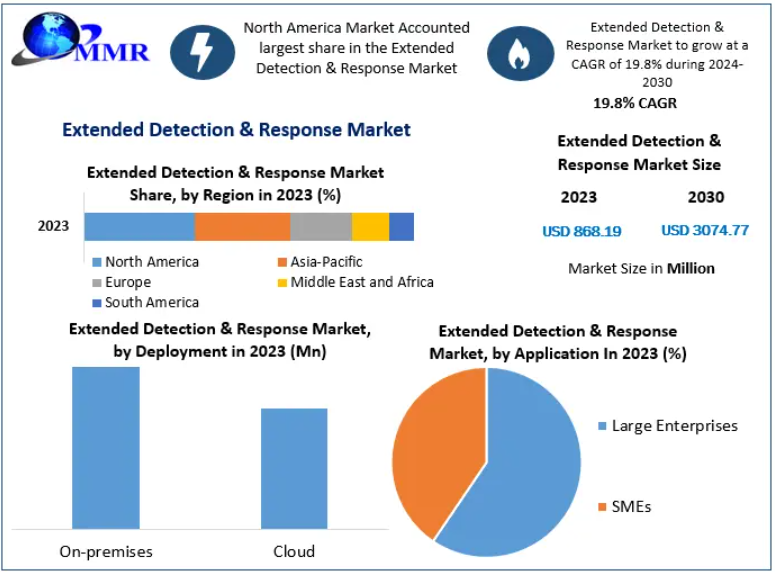Viewport: 775px width, 572px height.
Task: Click the USD 3074.77 market size value
Action: click(x=705, y=230)
